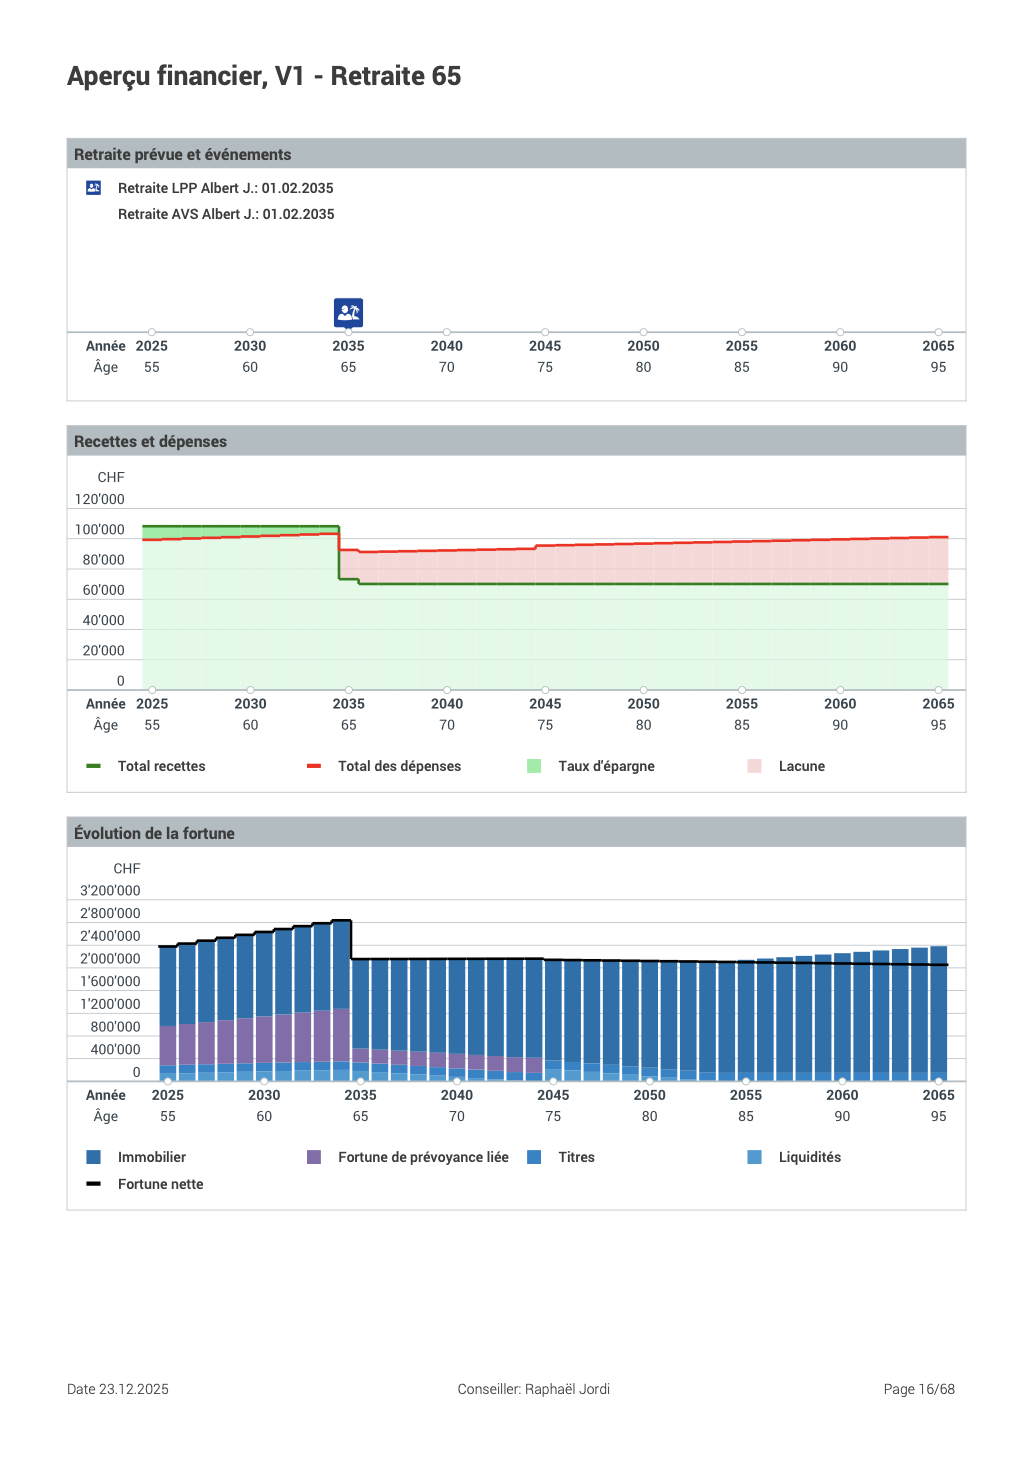Viewport: 1028px width, 1460px height.
Task: Click the 2050 axis marker in Recettes chart
Action: [643, 690]
